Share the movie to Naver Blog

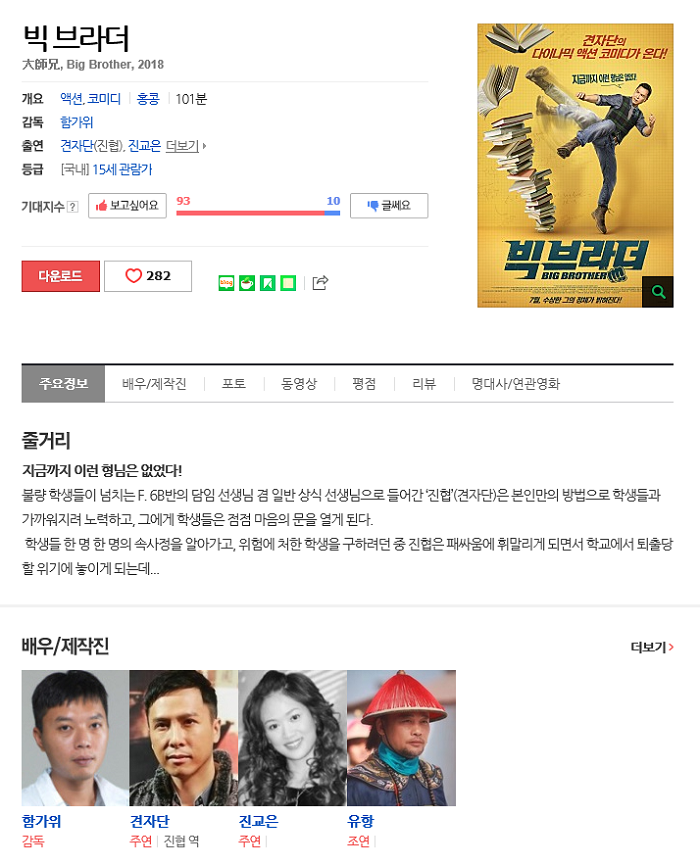[x=226, y=283]
